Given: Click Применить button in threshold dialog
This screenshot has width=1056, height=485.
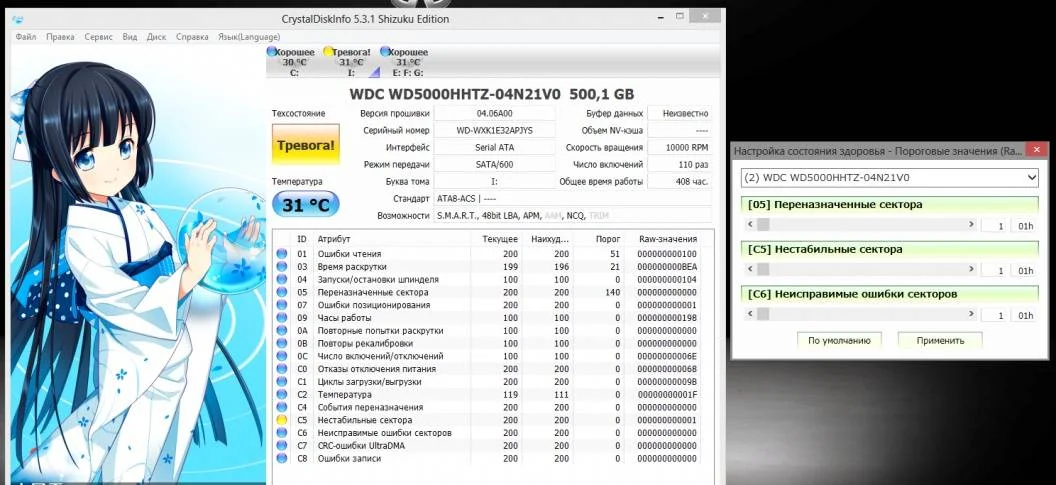Looking at the screenshot, I should [940, 341].
